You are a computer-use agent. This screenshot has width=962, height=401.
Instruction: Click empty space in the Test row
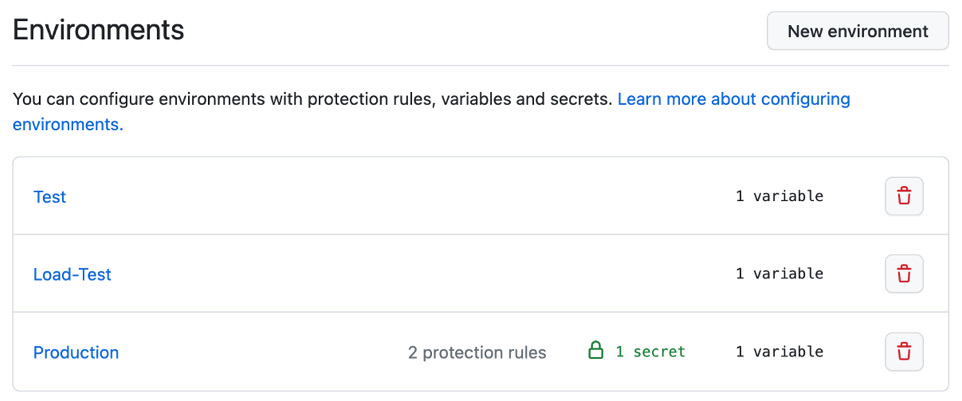coord(399,196)
